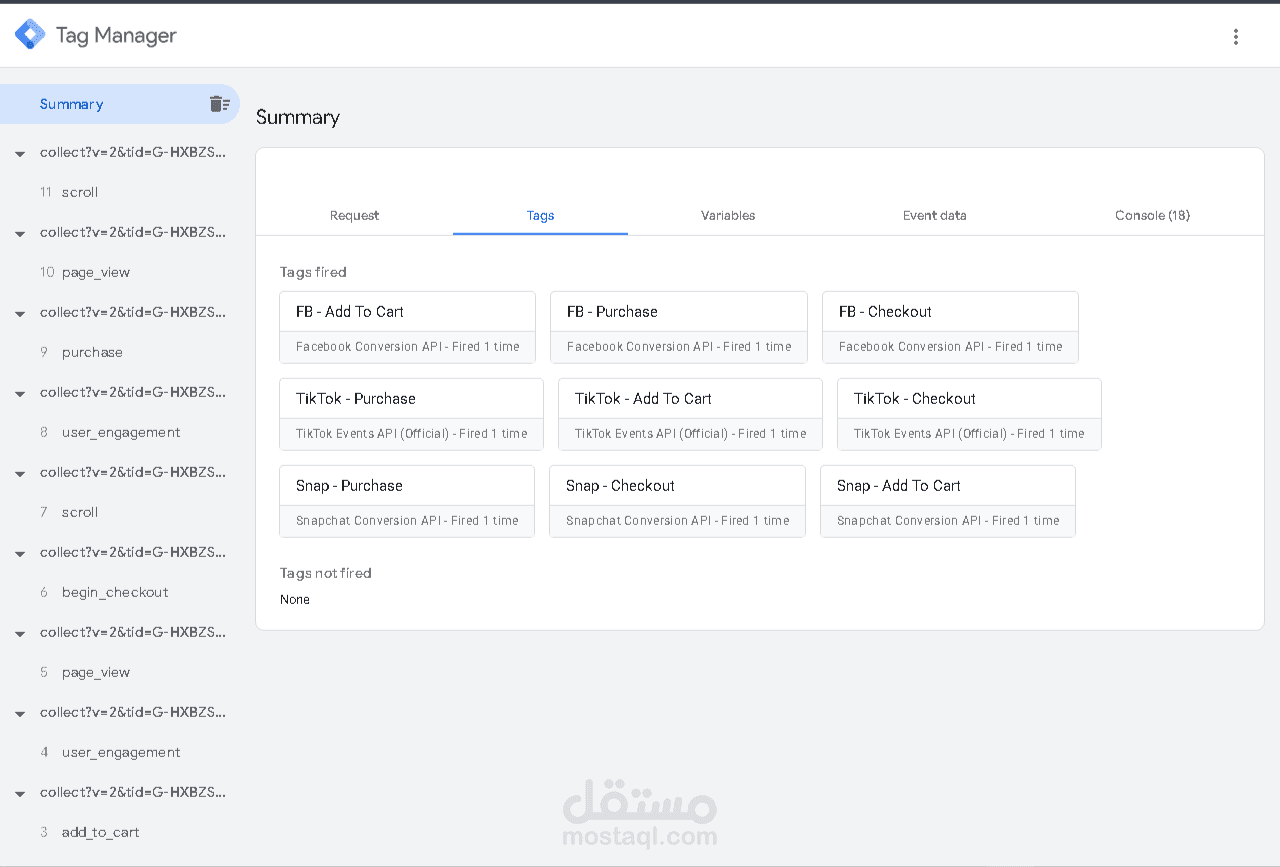Select event 8 user_engagement
The width and height of the screenshot is (1280, 867).
pos(120,432)
